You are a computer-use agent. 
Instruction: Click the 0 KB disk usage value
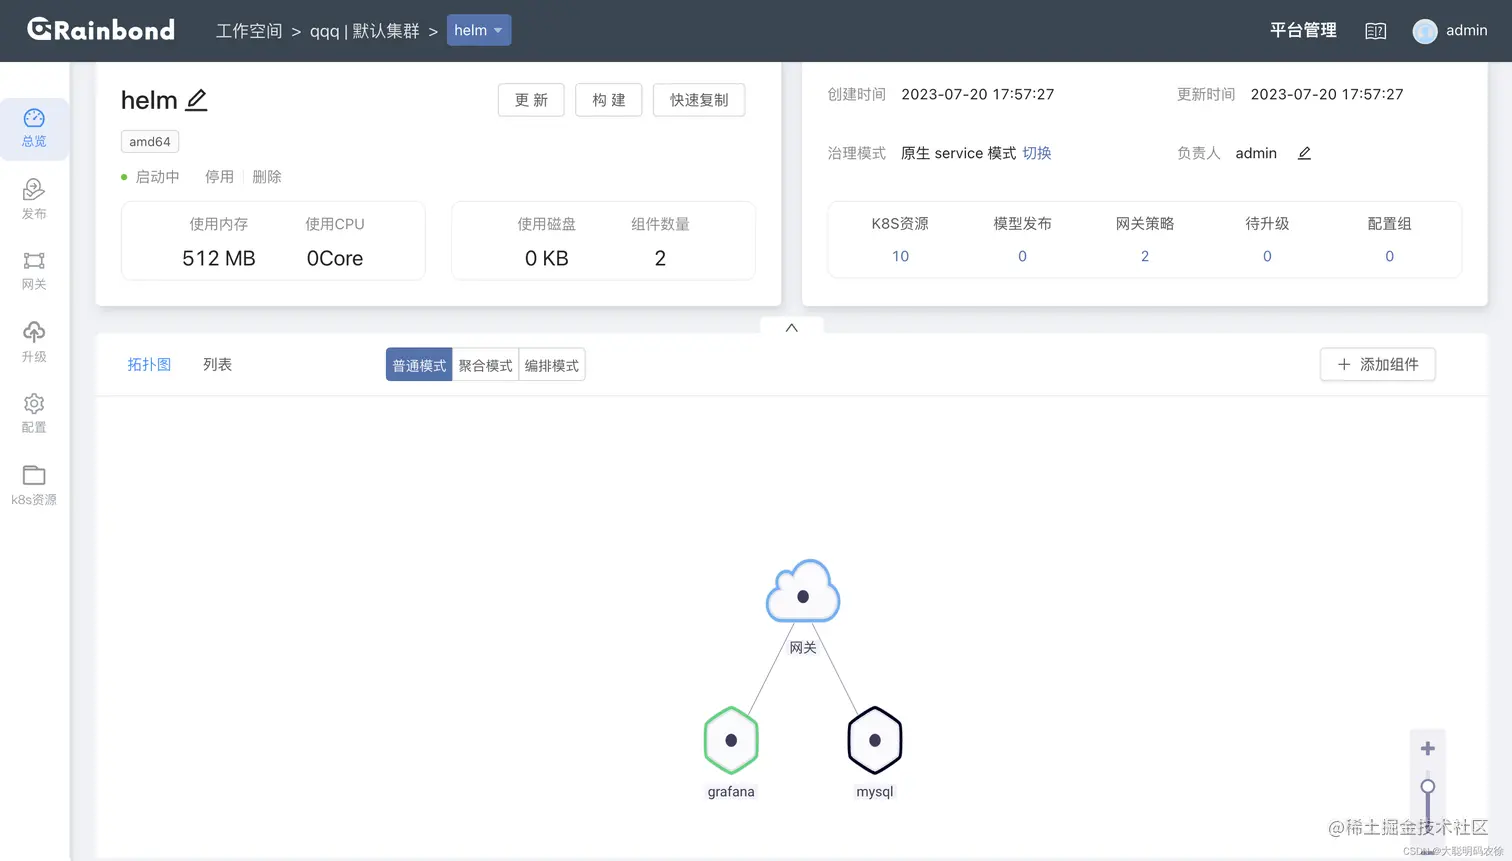[x=547, y=258]
